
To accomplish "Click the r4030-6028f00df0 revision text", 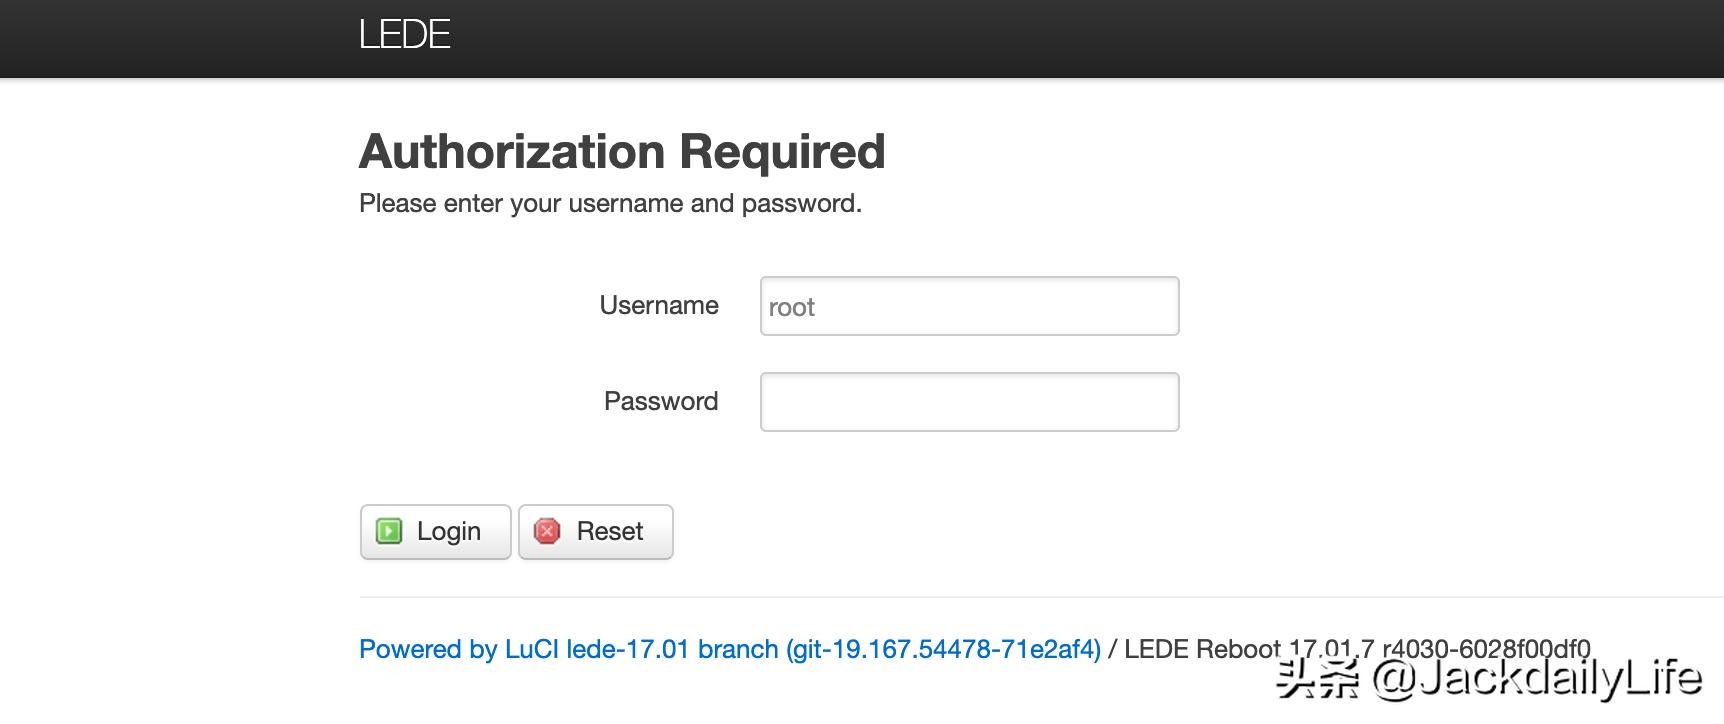I will (x=1486, y=649).
